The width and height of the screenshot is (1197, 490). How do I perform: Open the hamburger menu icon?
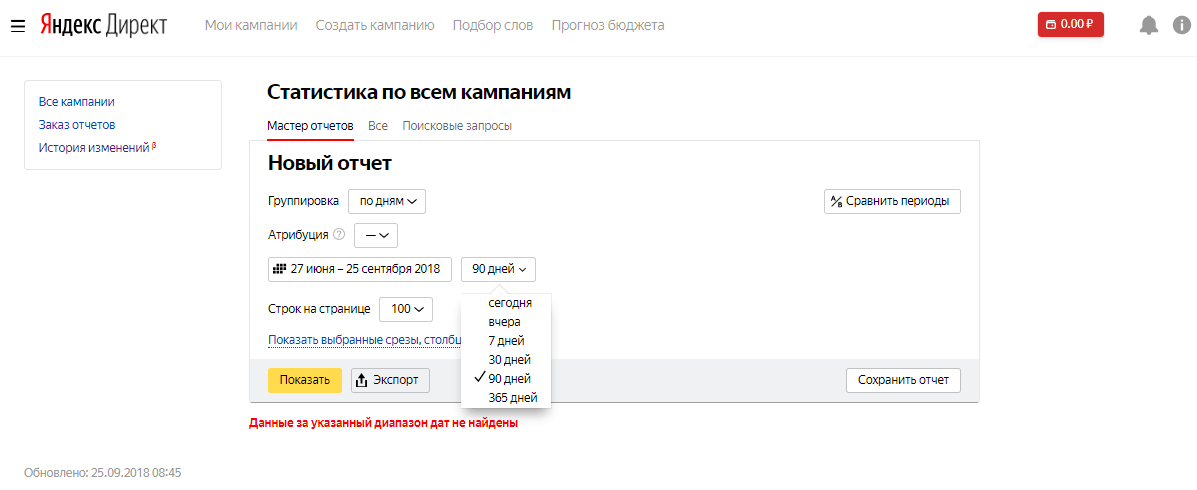point(18,25)
